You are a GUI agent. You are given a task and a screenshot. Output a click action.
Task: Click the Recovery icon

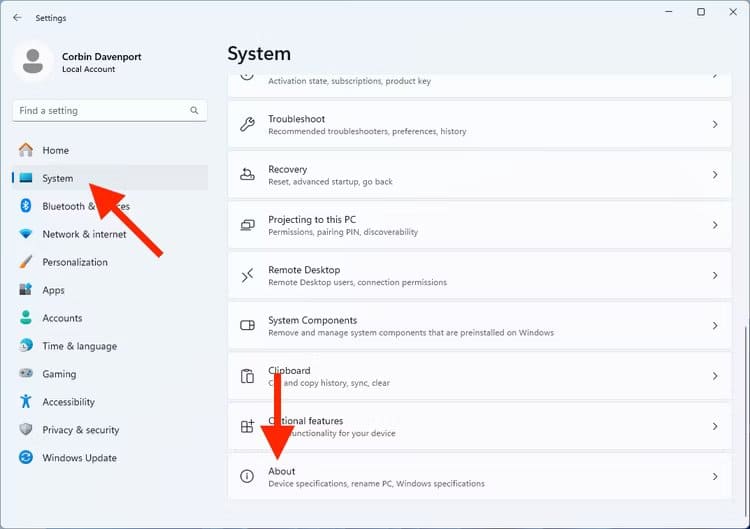pyautogui.click(x=247, y=175)
